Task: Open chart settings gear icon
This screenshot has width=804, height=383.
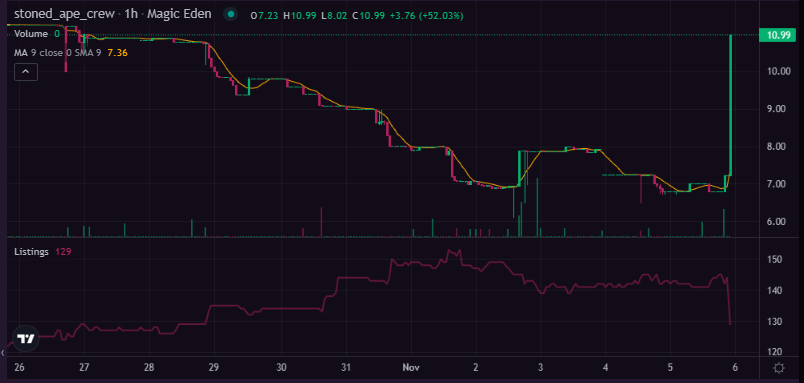Action: tap(779, 368)
